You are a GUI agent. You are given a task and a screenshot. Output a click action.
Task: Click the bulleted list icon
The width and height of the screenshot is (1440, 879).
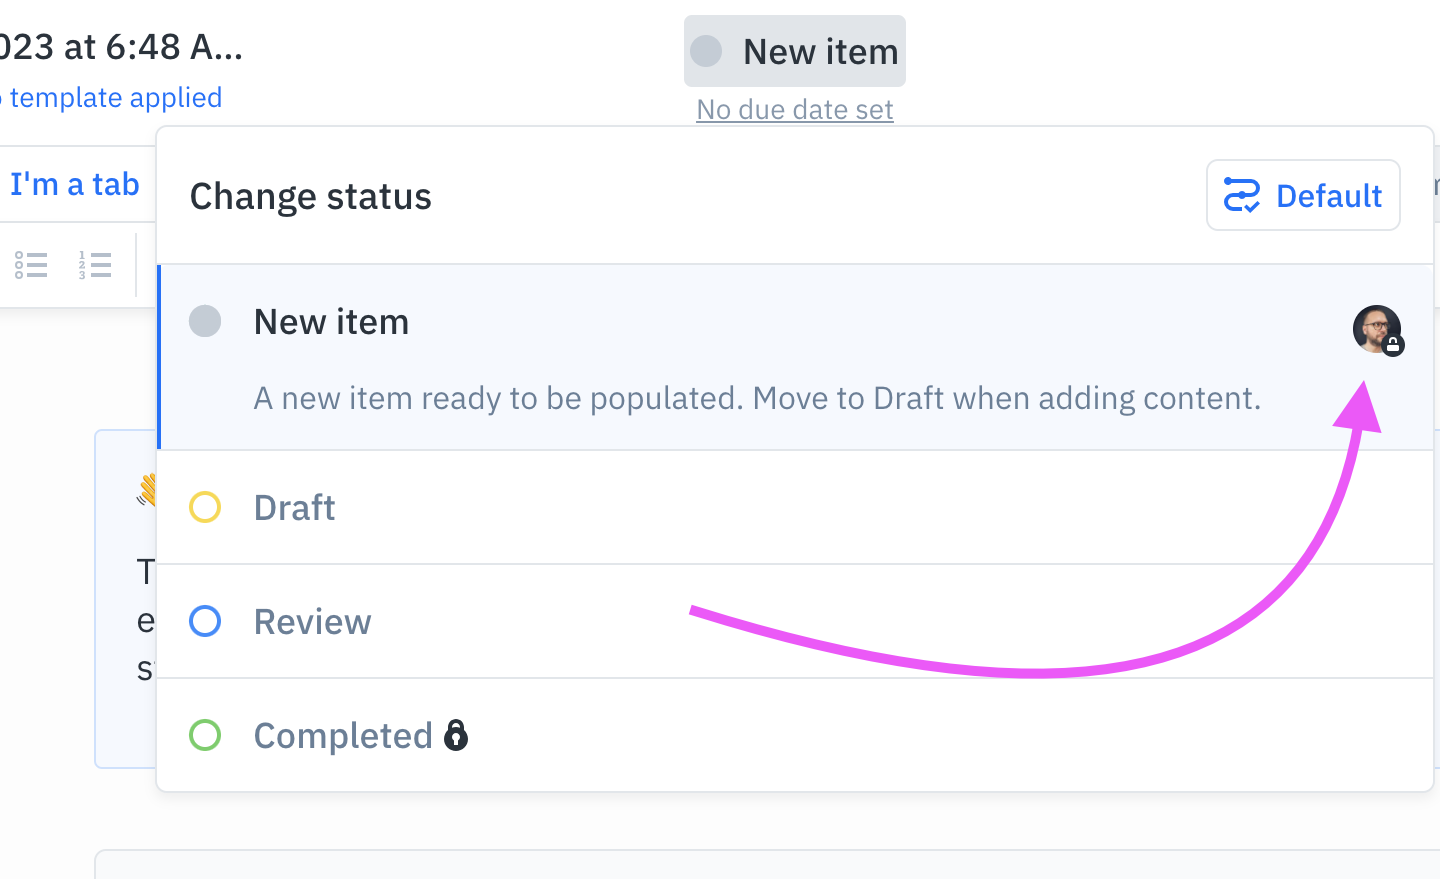pyautogui.click(x=31, y=265)
